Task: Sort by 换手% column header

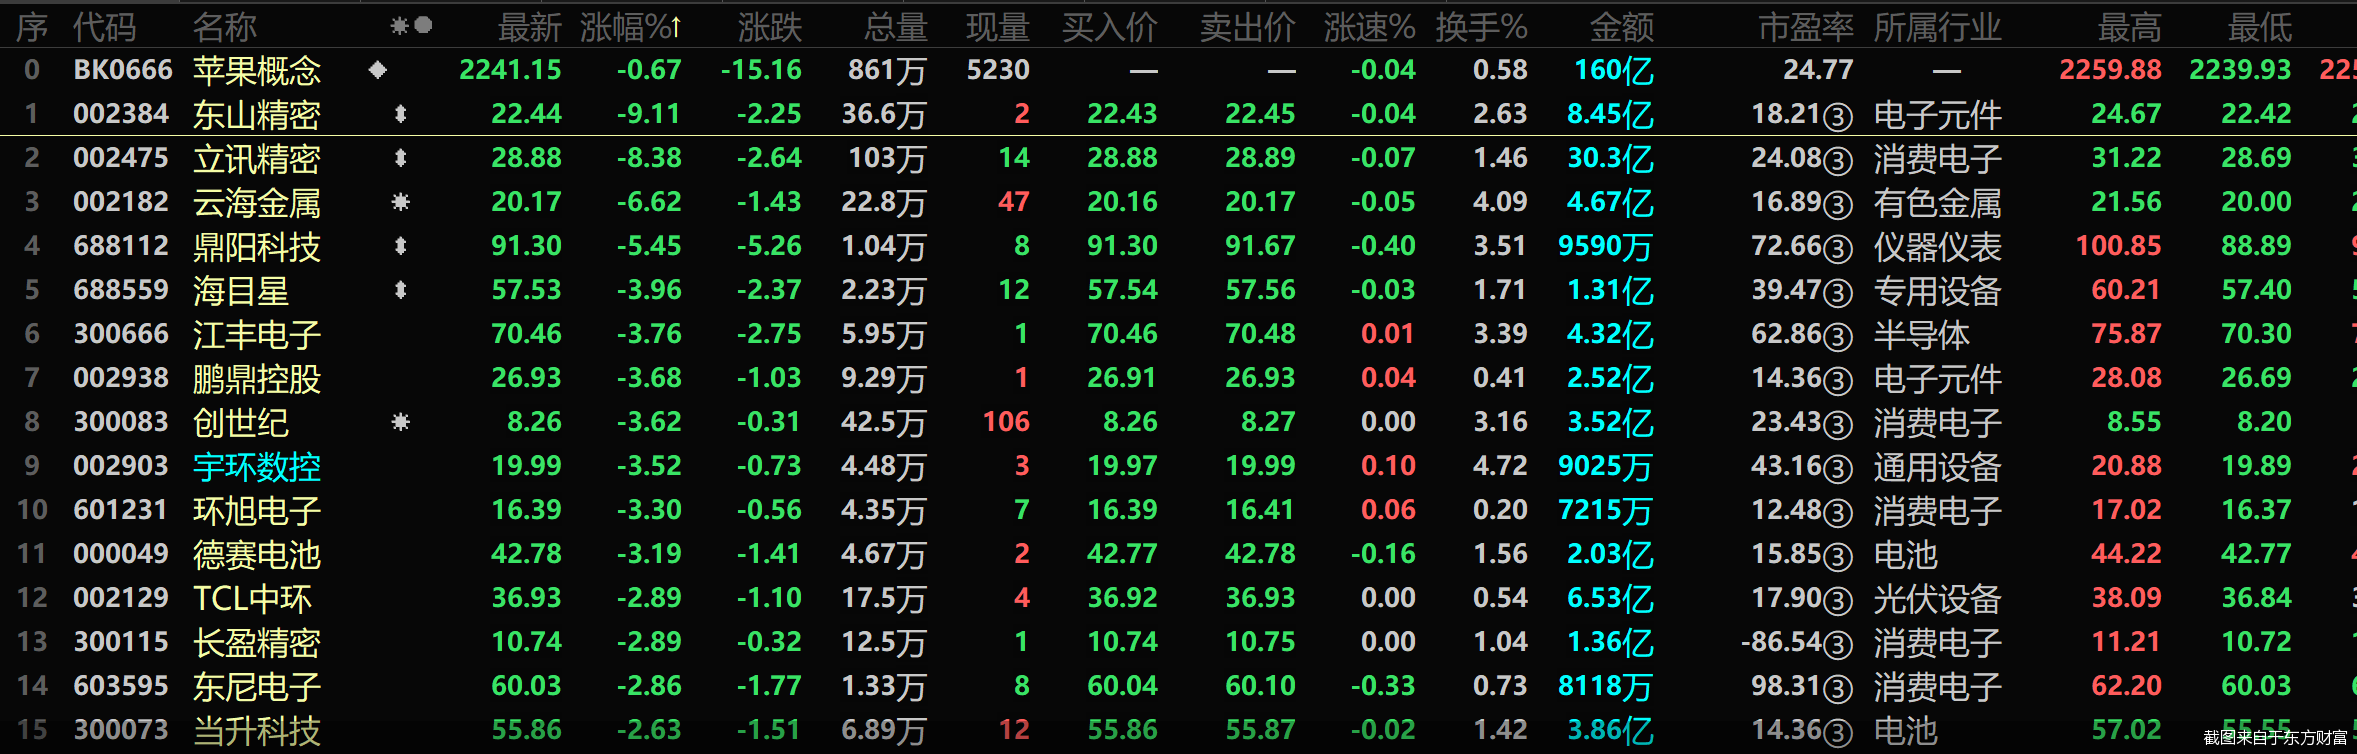Action: click(1481, 27)
